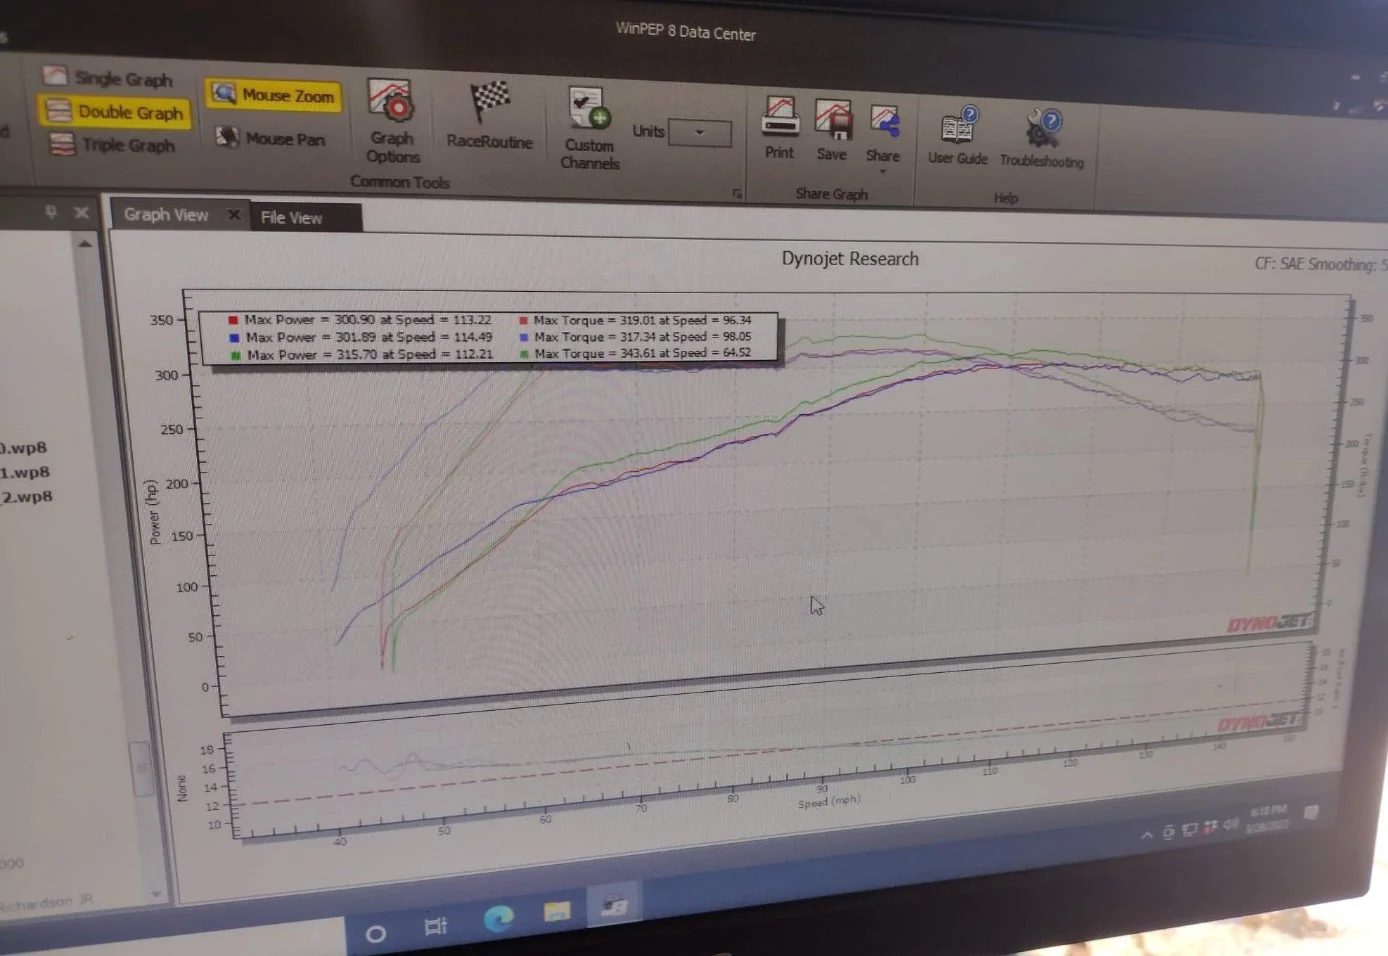Screen dimensions: 1388x956
Task: Select the Single Graph layout
Action: click(x=108, y=77)
